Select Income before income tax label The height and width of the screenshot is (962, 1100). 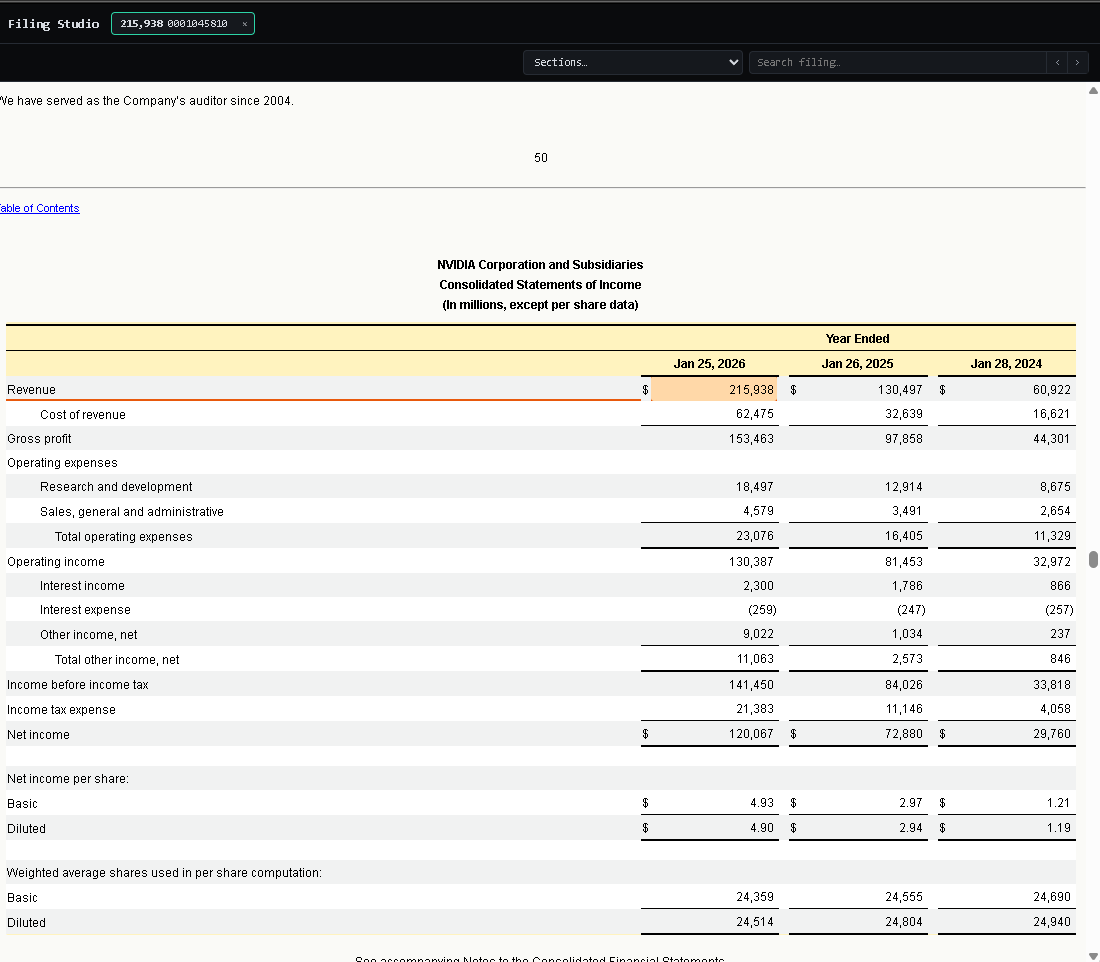77,685
